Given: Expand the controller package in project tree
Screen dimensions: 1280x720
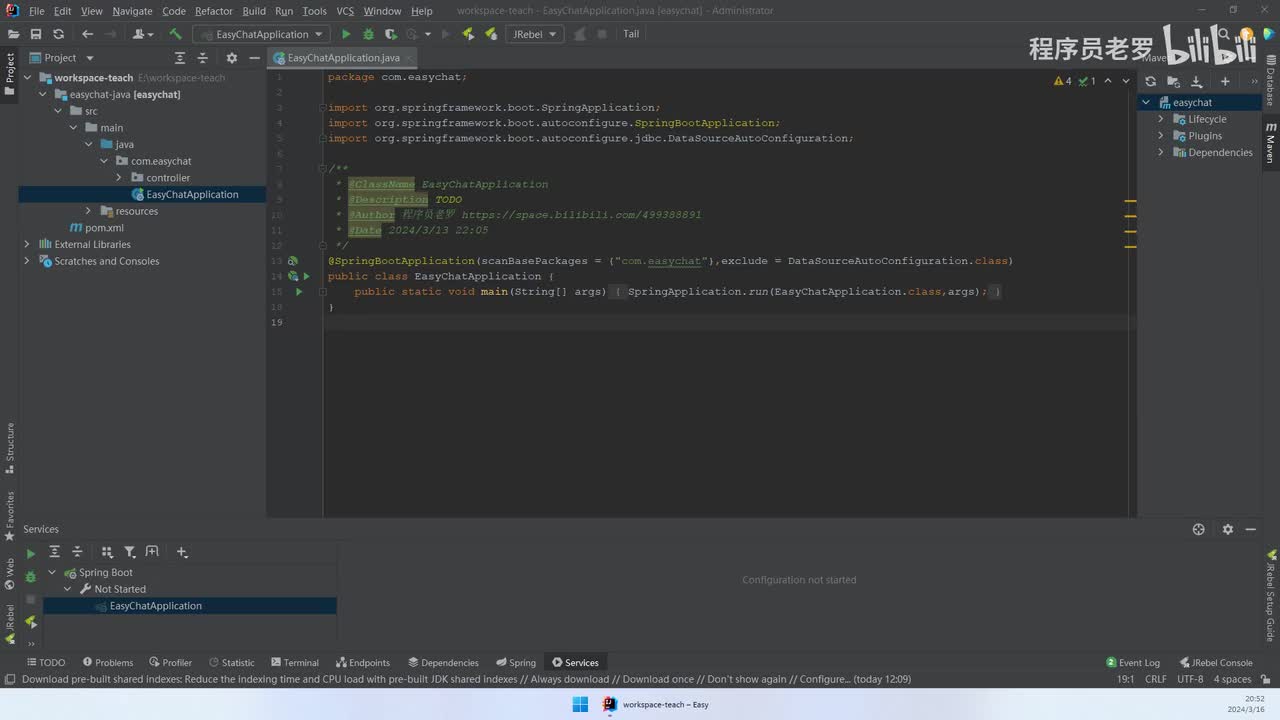Looking at the screenshot, I should pyautogui.click(x=119, y=178).
